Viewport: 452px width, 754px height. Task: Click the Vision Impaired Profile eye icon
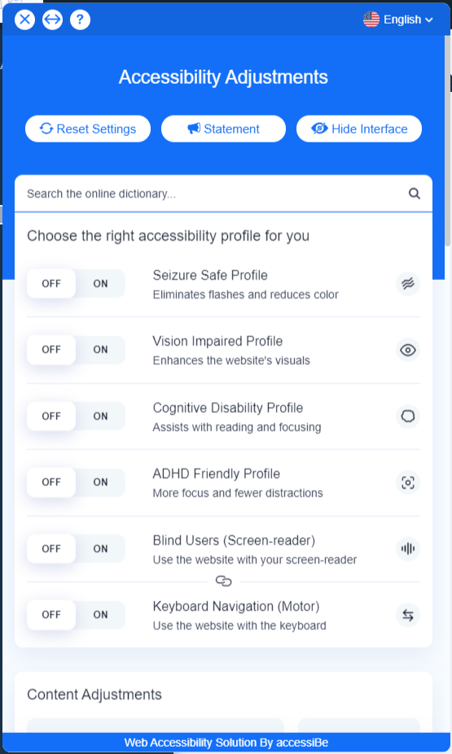(408, 350)
